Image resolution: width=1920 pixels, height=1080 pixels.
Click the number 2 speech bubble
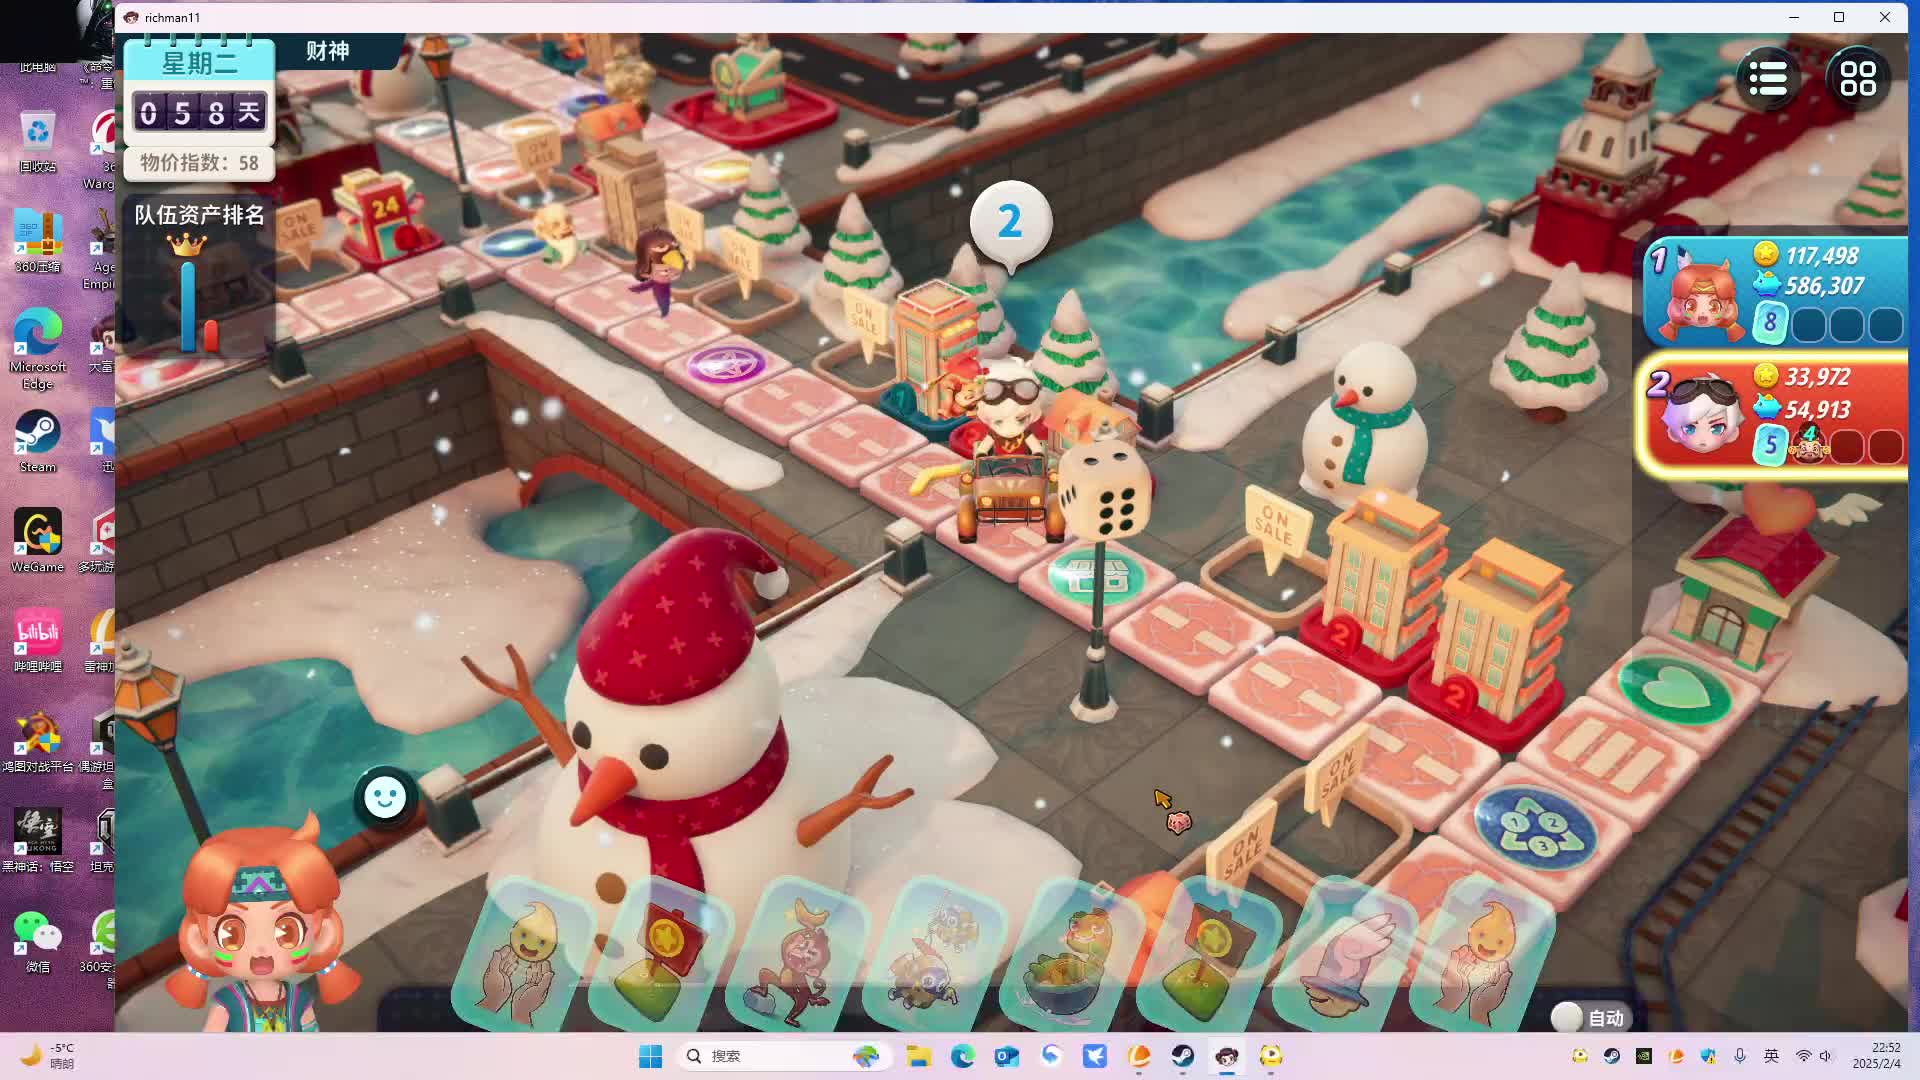coord(1010,222)
